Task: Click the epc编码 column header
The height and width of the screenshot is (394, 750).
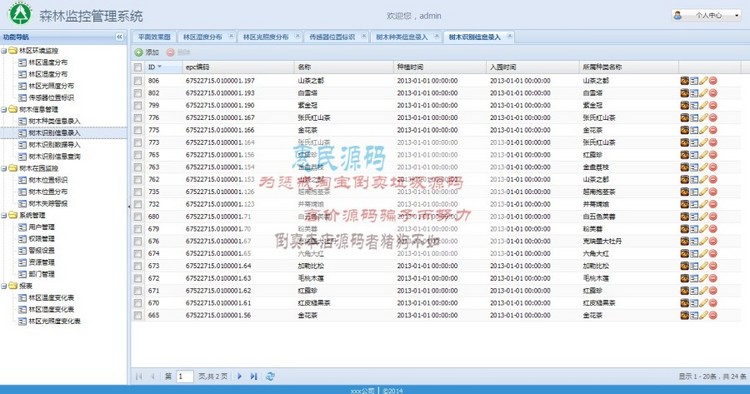Action: tap(238, 67)
